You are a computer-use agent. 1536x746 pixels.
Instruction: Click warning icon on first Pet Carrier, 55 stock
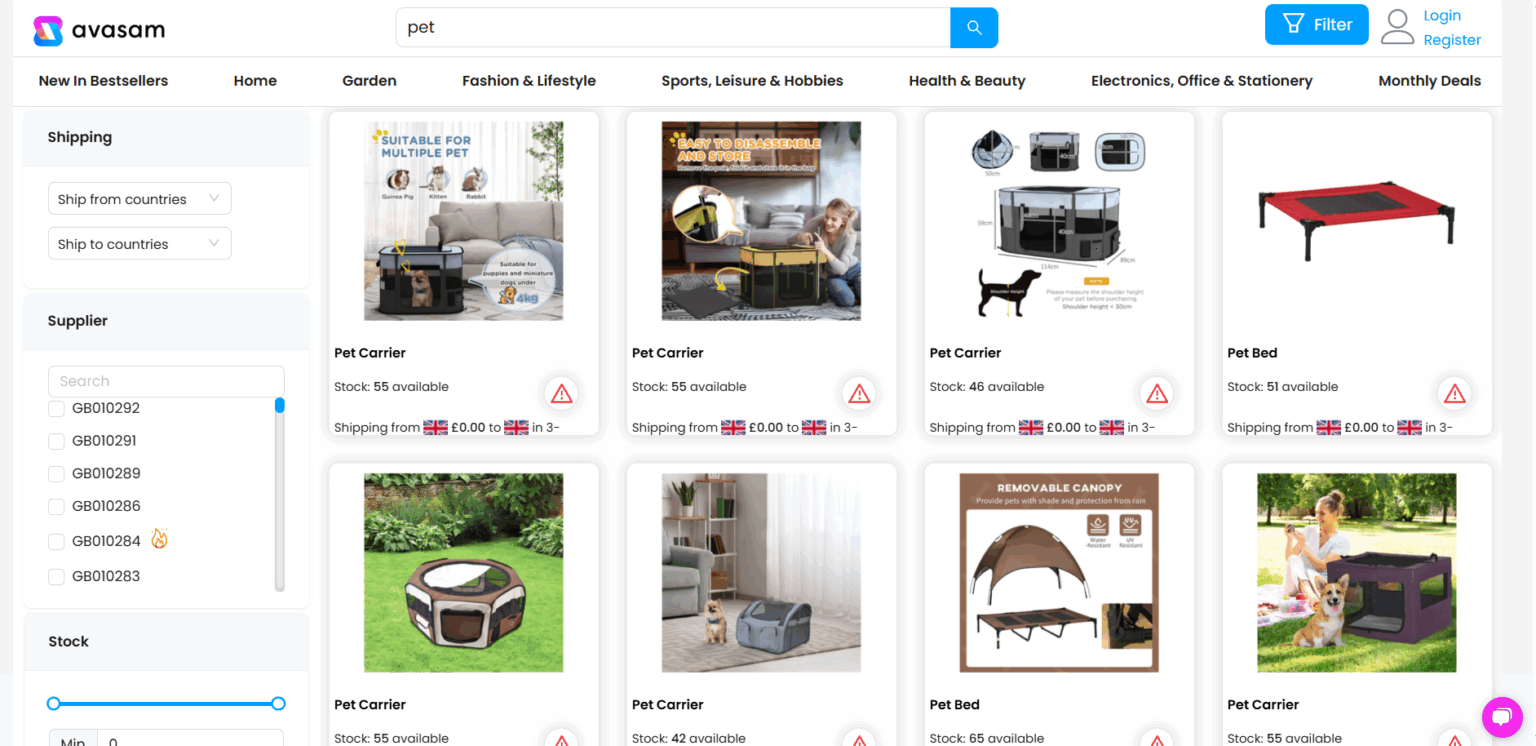pyautogui.click(x=562, y=394)
